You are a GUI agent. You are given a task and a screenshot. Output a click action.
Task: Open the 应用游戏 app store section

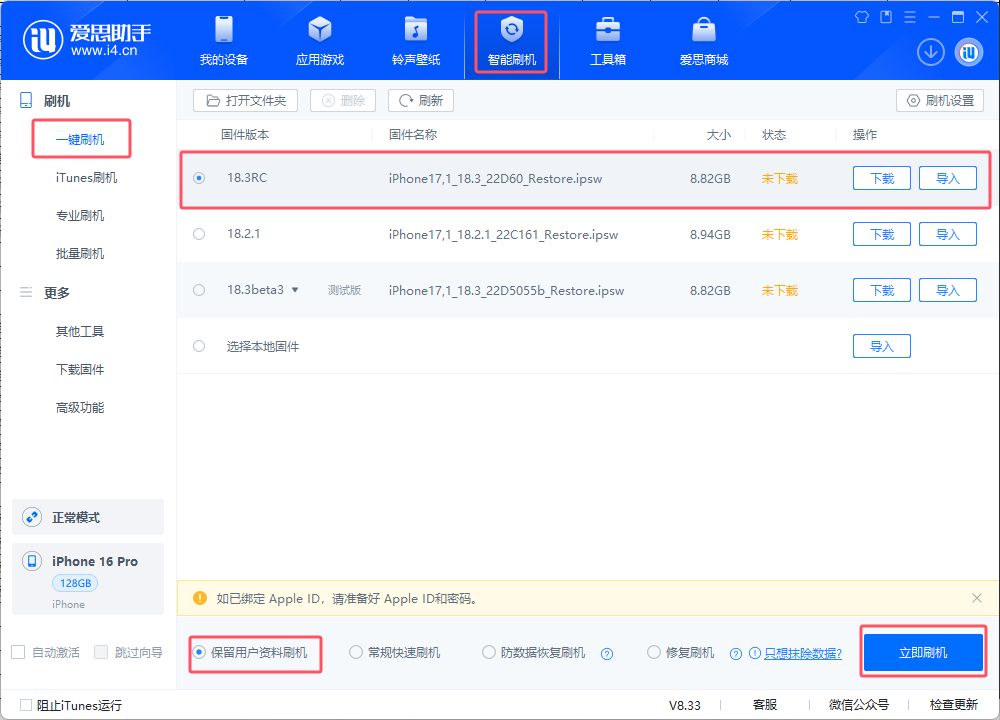(x=320, y=40)
